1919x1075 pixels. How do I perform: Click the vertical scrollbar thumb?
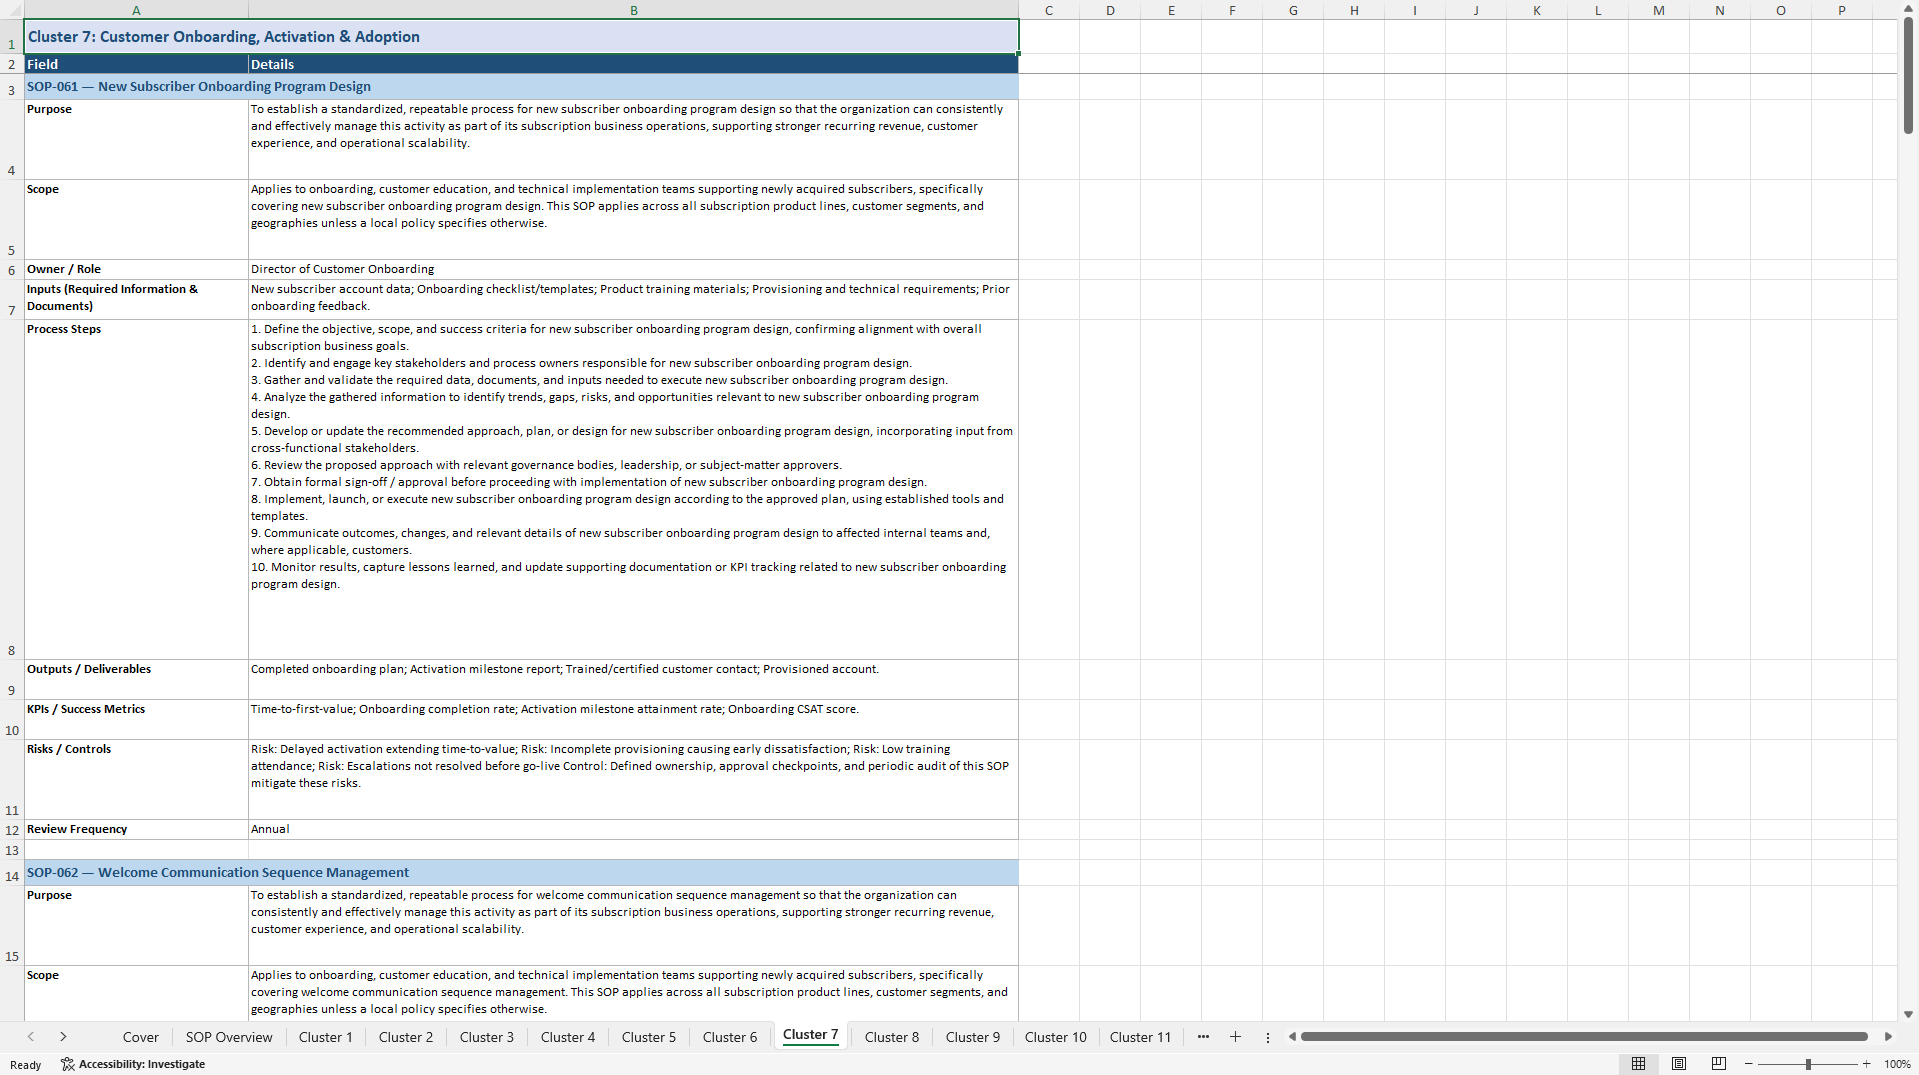coord(1908,76)
